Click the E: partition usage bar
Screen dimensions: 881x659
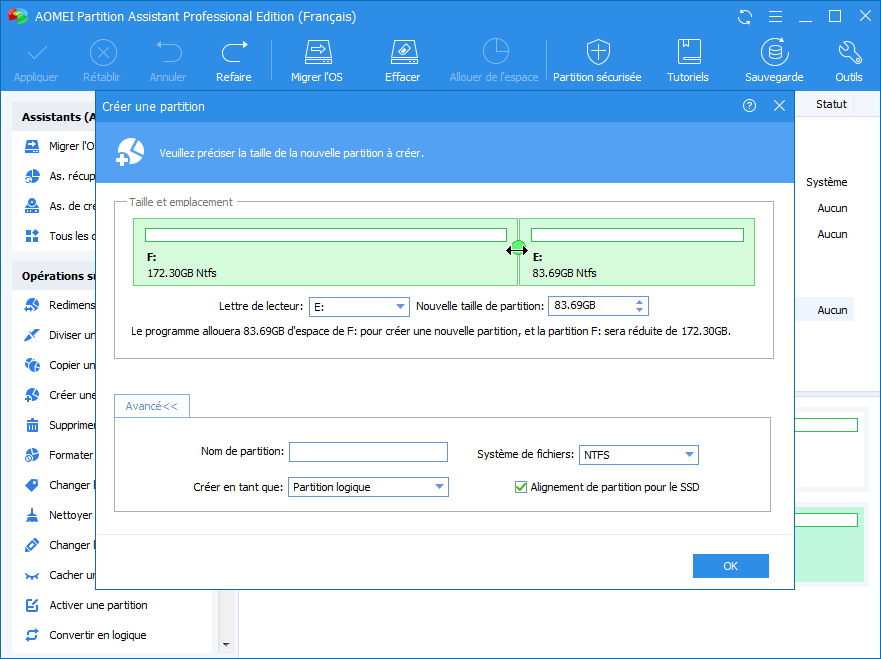[x=637, y=235]
